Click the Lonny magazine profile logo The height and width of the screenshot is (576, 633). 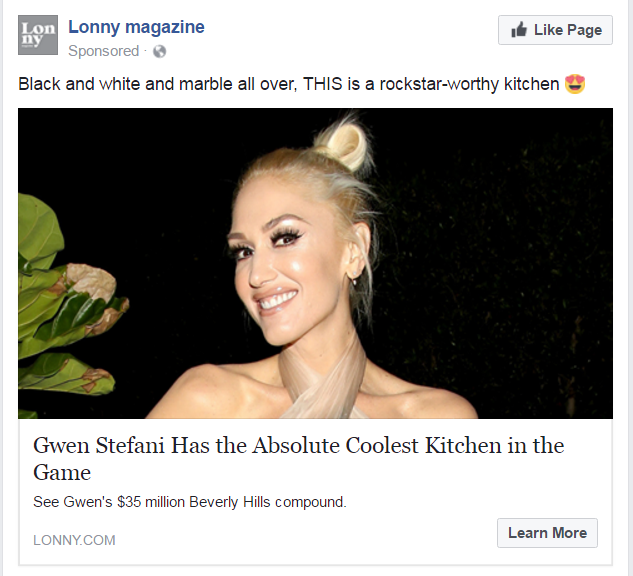38,37
